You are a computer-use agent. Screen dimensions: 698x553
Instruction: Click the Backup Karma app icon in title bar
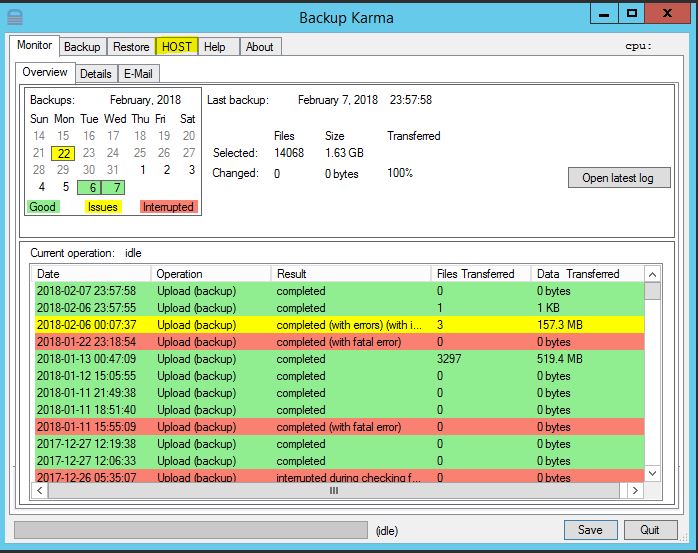pos(15,18)
